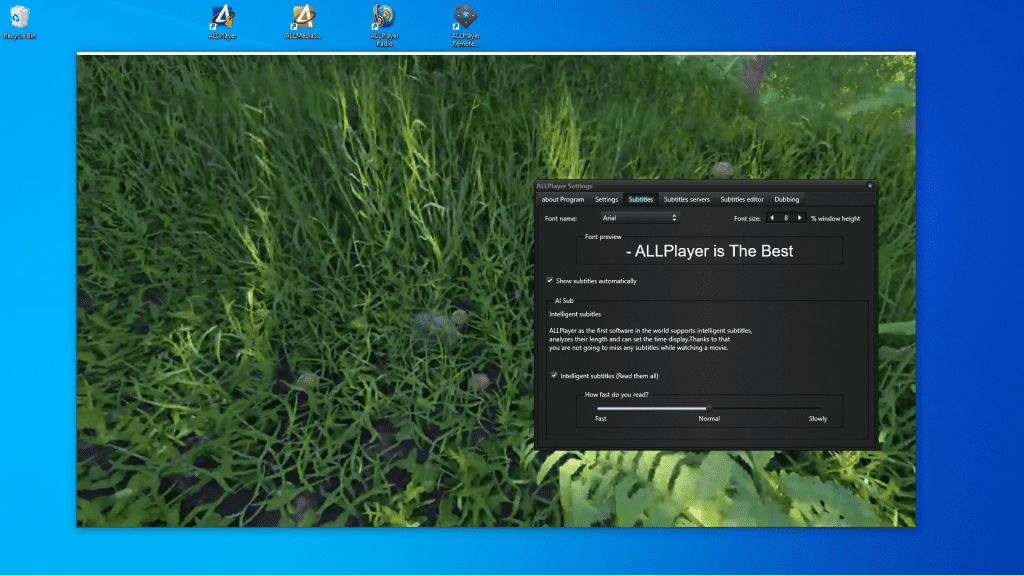1024x576 pixels.
Task: Click the Slowly label under the slider
Action: point(818,419)
